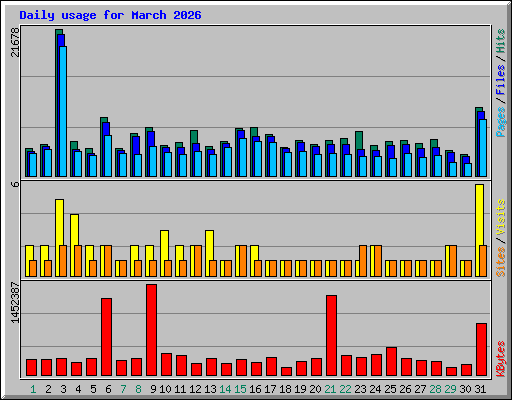Click the 6 maximum visits axis value
Image resolution: width=512 pixels, height=400 pixels.
click(x=15, y=184)
